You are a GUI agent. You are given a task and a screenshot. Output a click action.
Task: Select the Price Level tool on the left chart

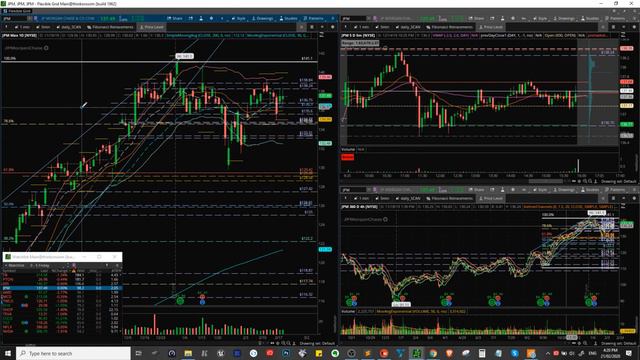[151, 27]
